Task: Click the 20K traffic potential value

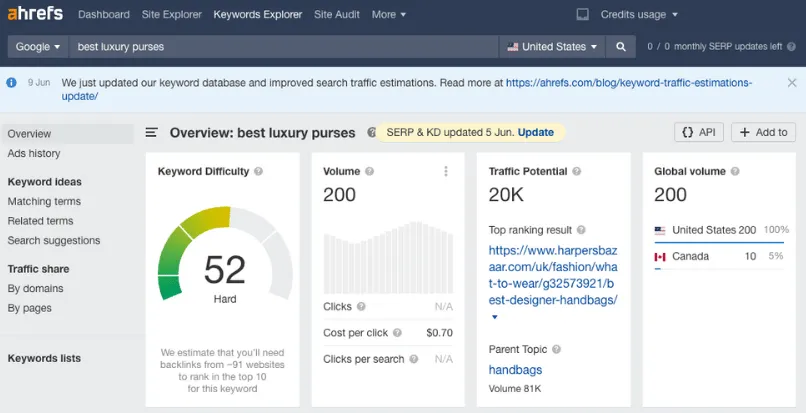Action: click(506, 194)
